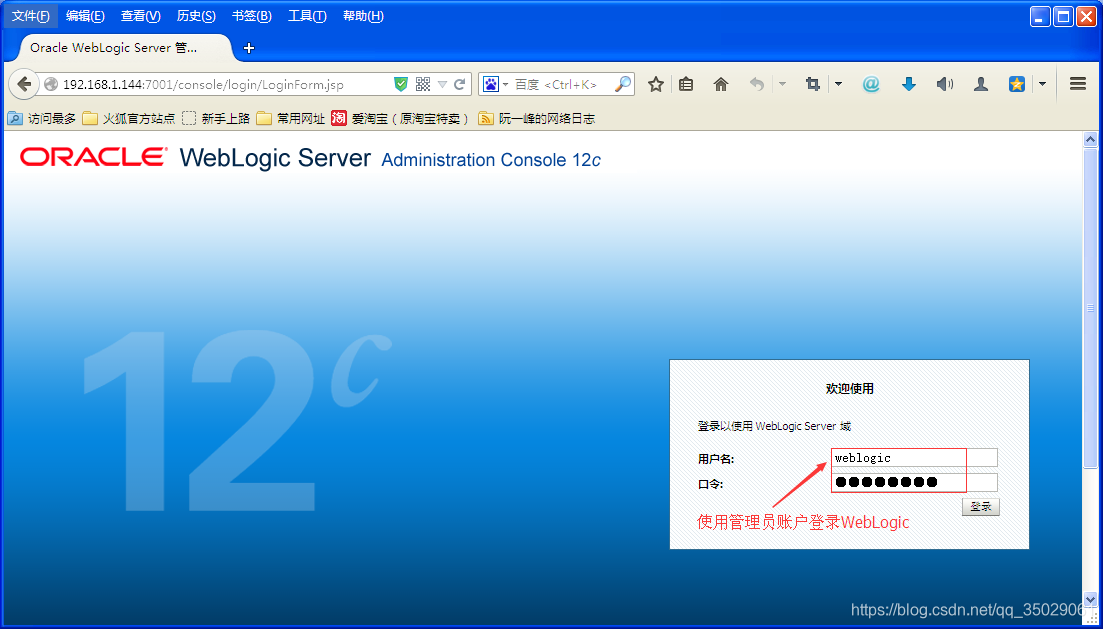
Task: Open downloads with the blue down arrow
Action: 909,84
